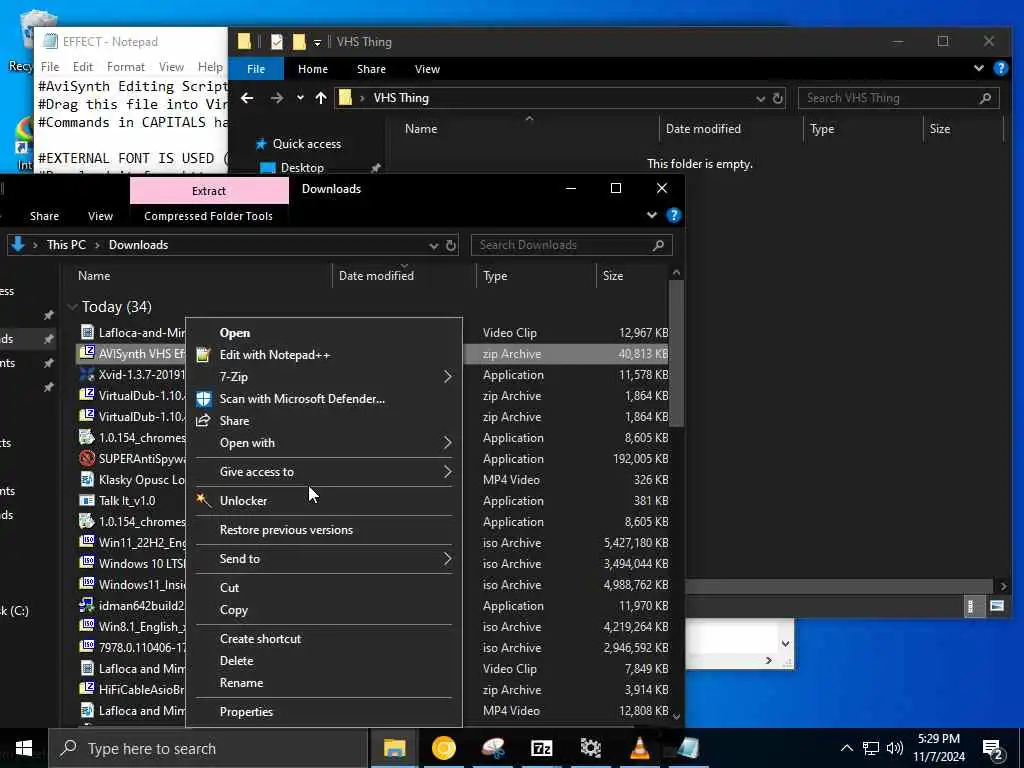Screen dimensions: 1024x768
Task: Open the Compressed Folder Tools tab
Action: pos(208,216)
